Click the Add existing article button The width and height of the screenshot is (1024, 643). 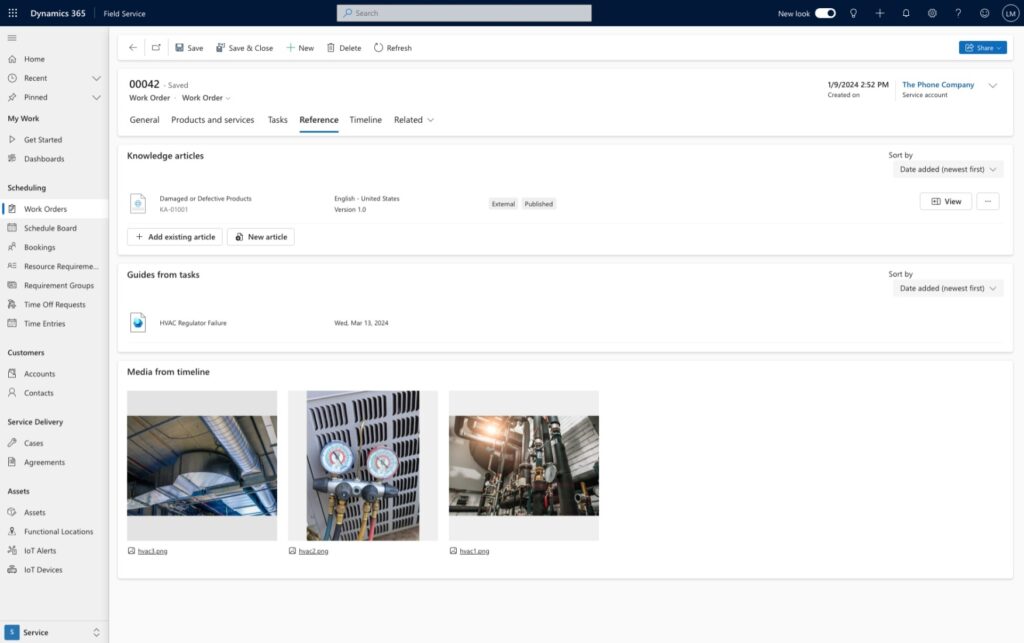[x=175, y=237]
